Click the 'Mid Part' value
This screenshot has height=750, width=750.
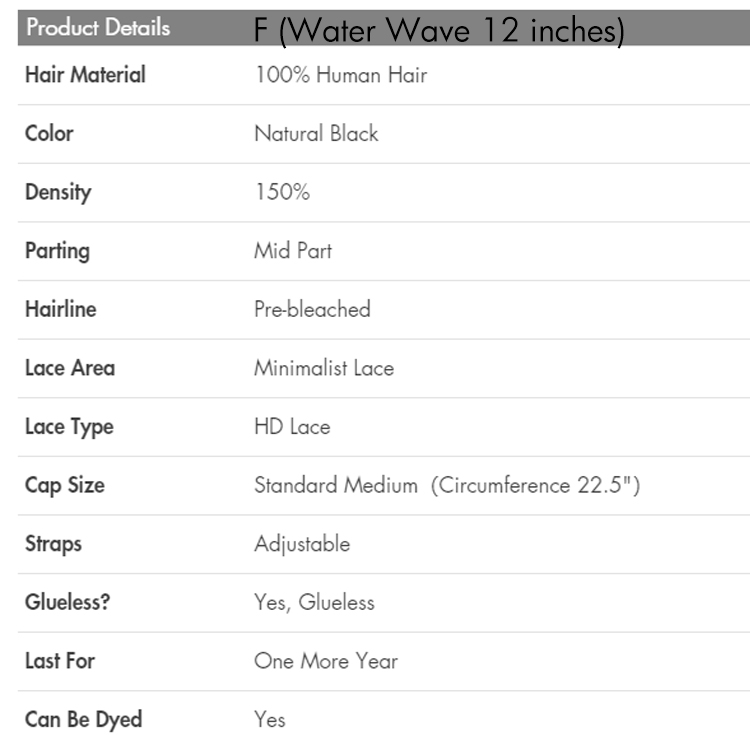(x=292, y=250)
